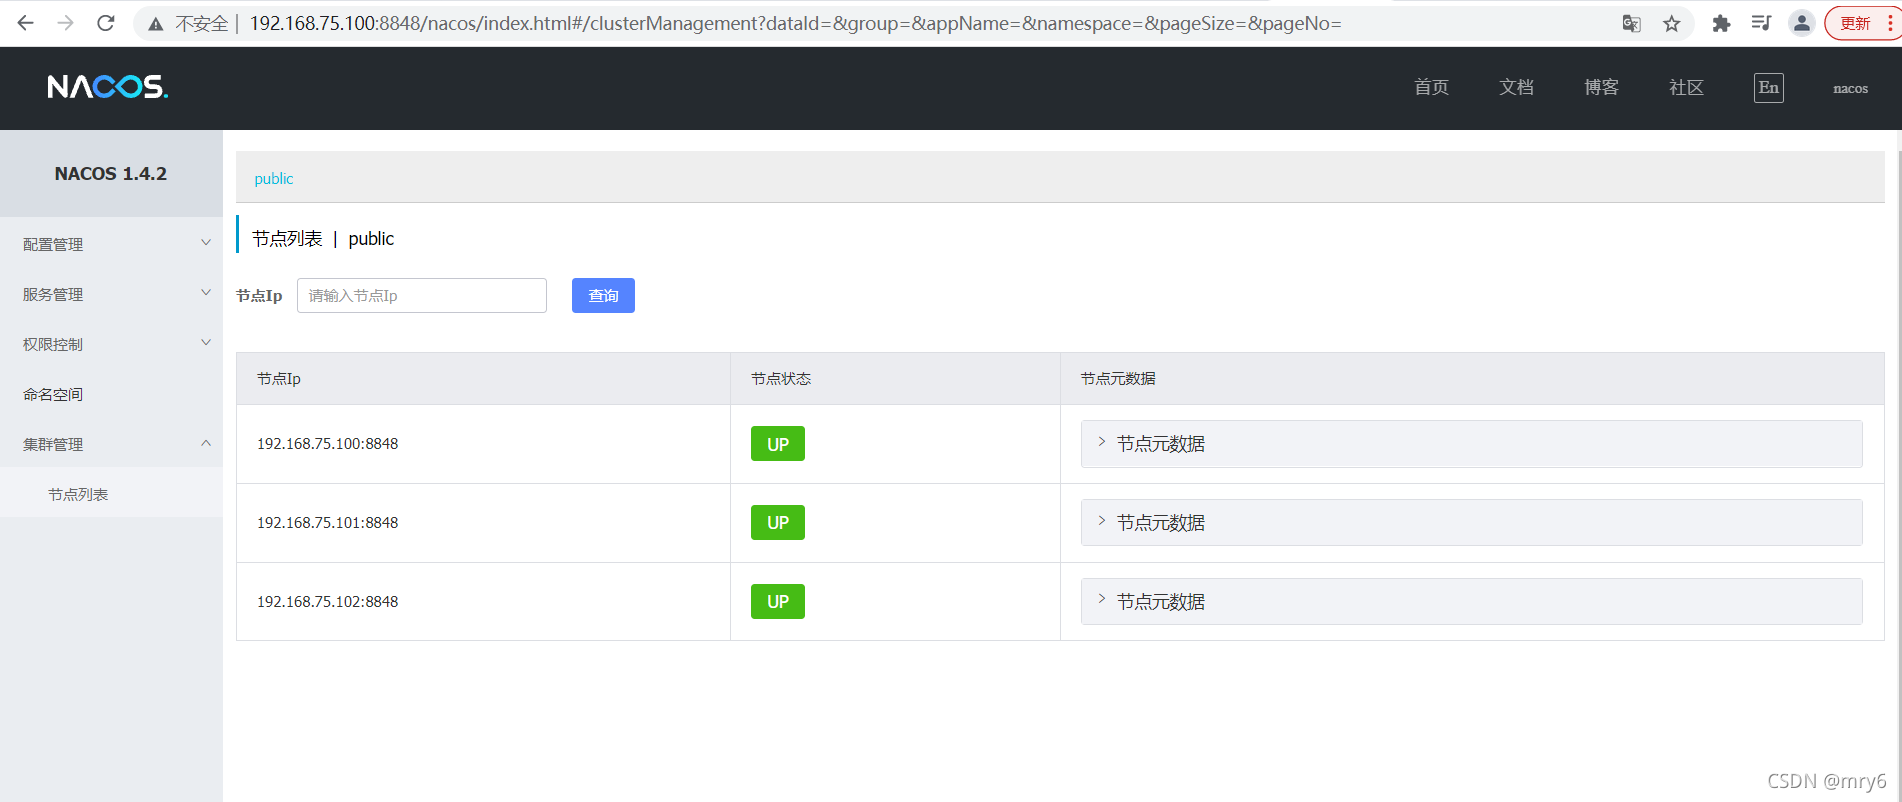1902x802 pixels.
Task: Reload the page with refresh icon
Action: [105, 23]
